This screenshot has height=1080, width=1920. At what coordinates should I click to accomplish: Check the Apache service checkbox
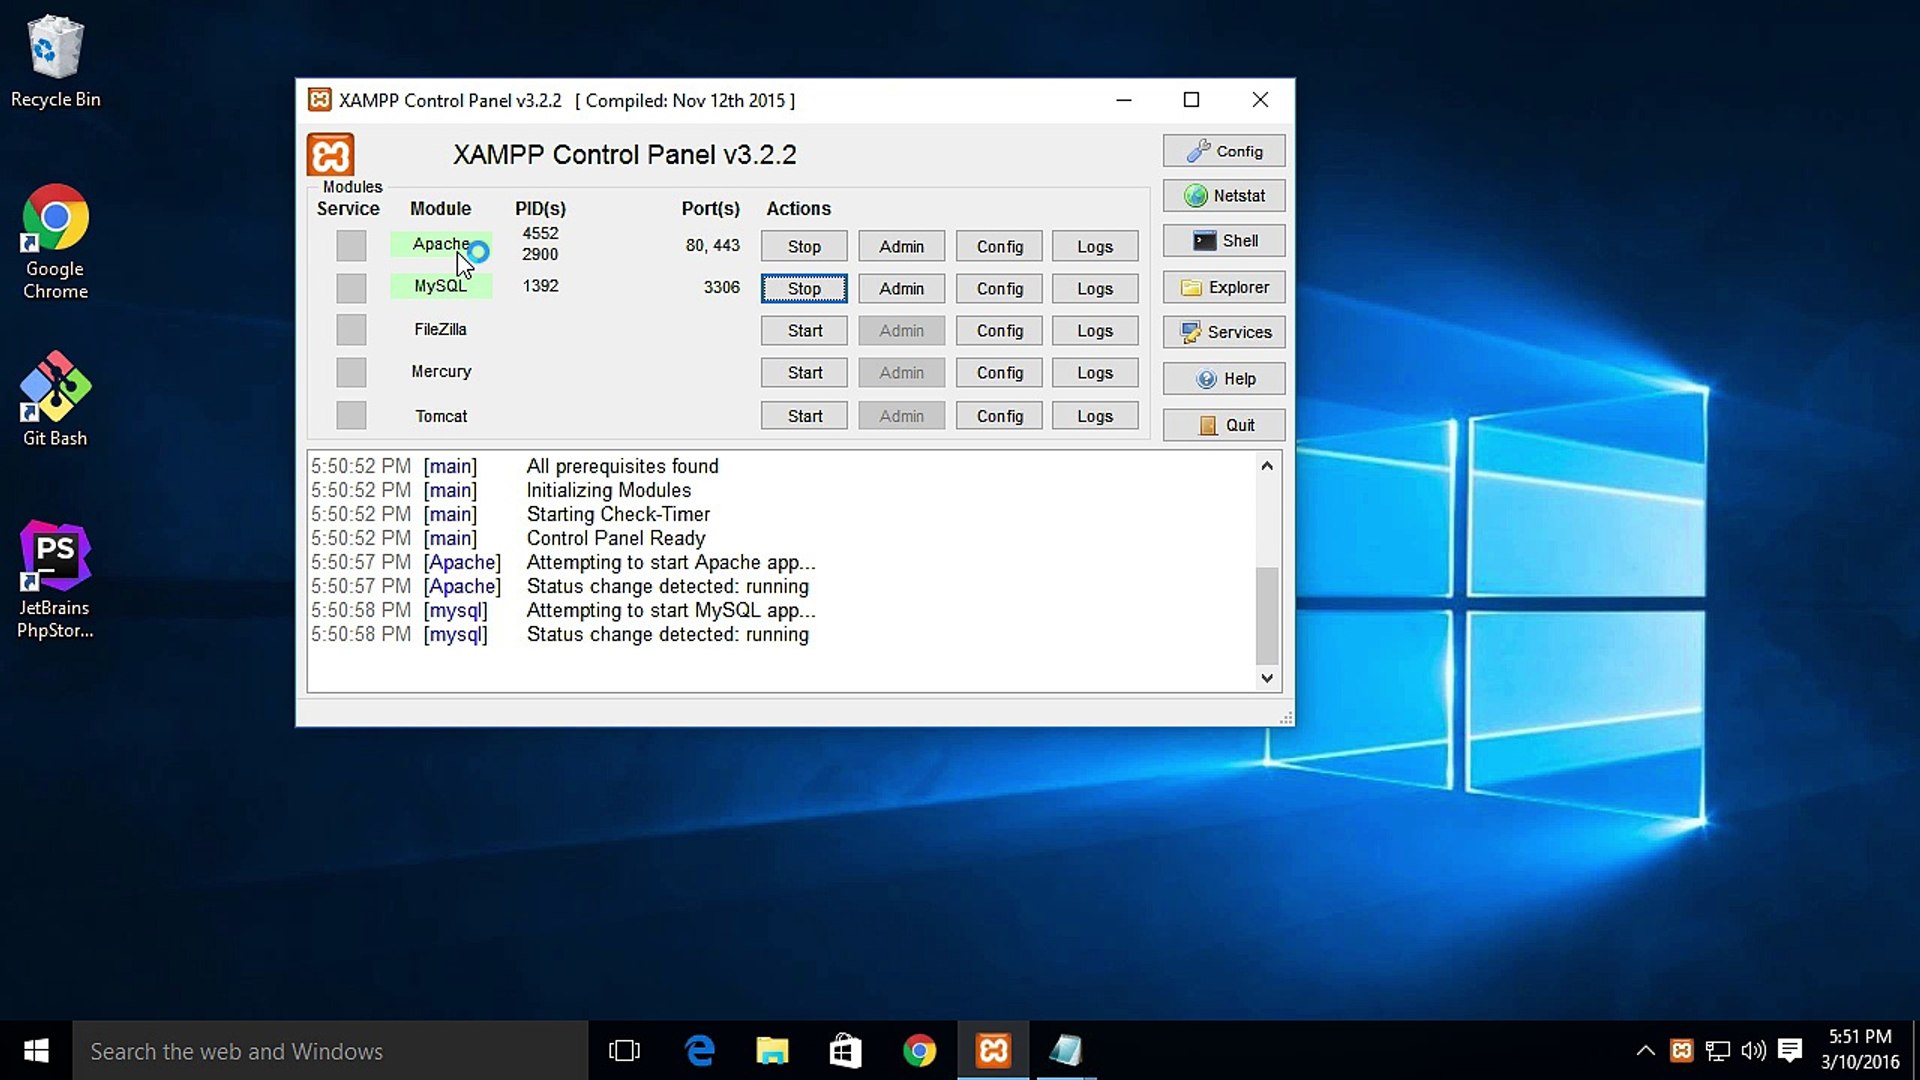(x=350, y=246)
